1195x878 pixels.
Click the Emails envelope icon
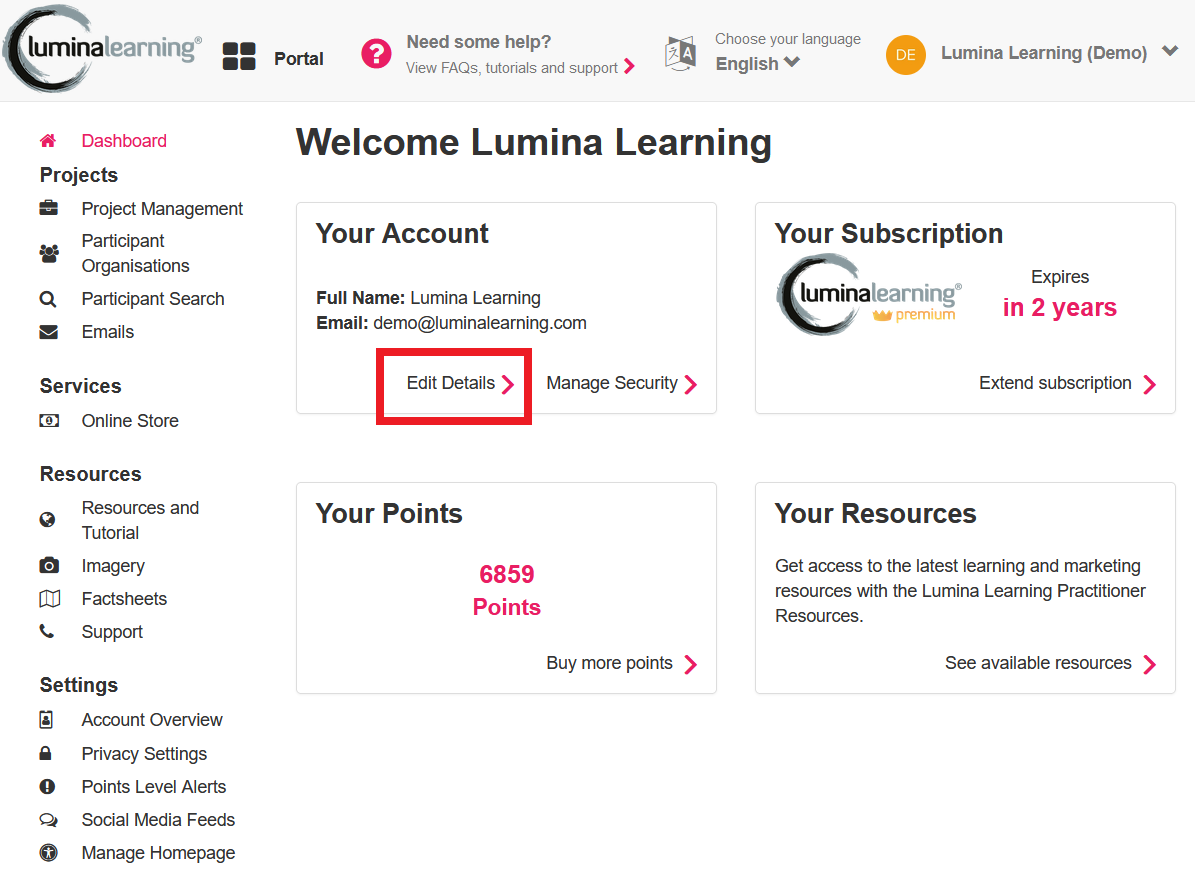(x=49, y=332)
